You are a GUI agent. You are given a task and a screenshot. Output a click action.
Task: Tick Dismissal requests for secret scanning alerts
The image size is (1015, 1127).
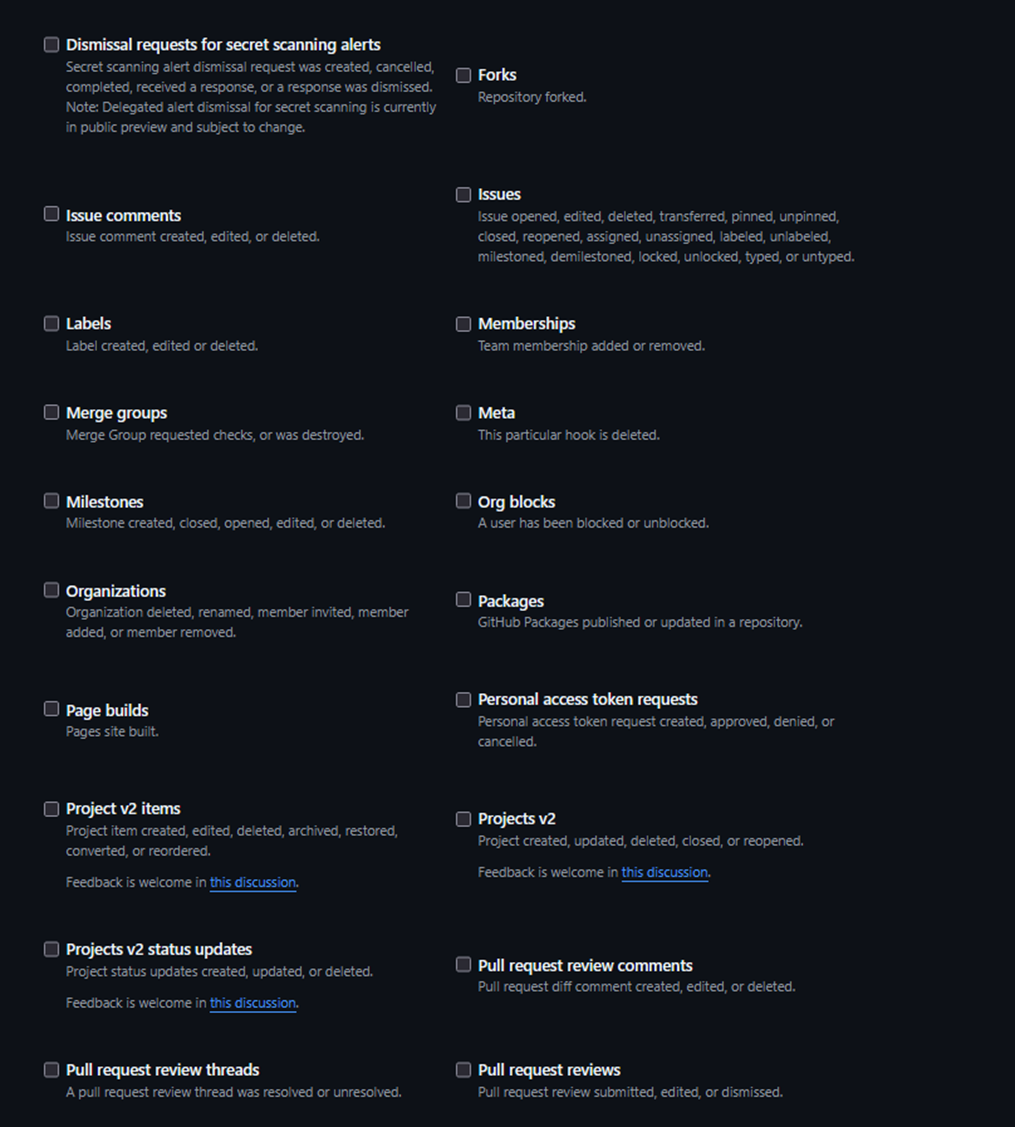point(51,45)
